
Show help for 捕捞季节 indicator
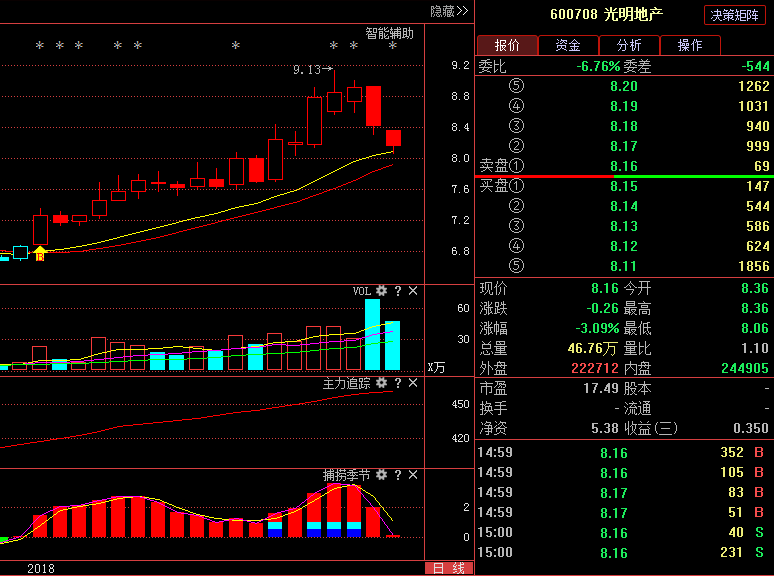pyautogui.click(x=397, y=475)
